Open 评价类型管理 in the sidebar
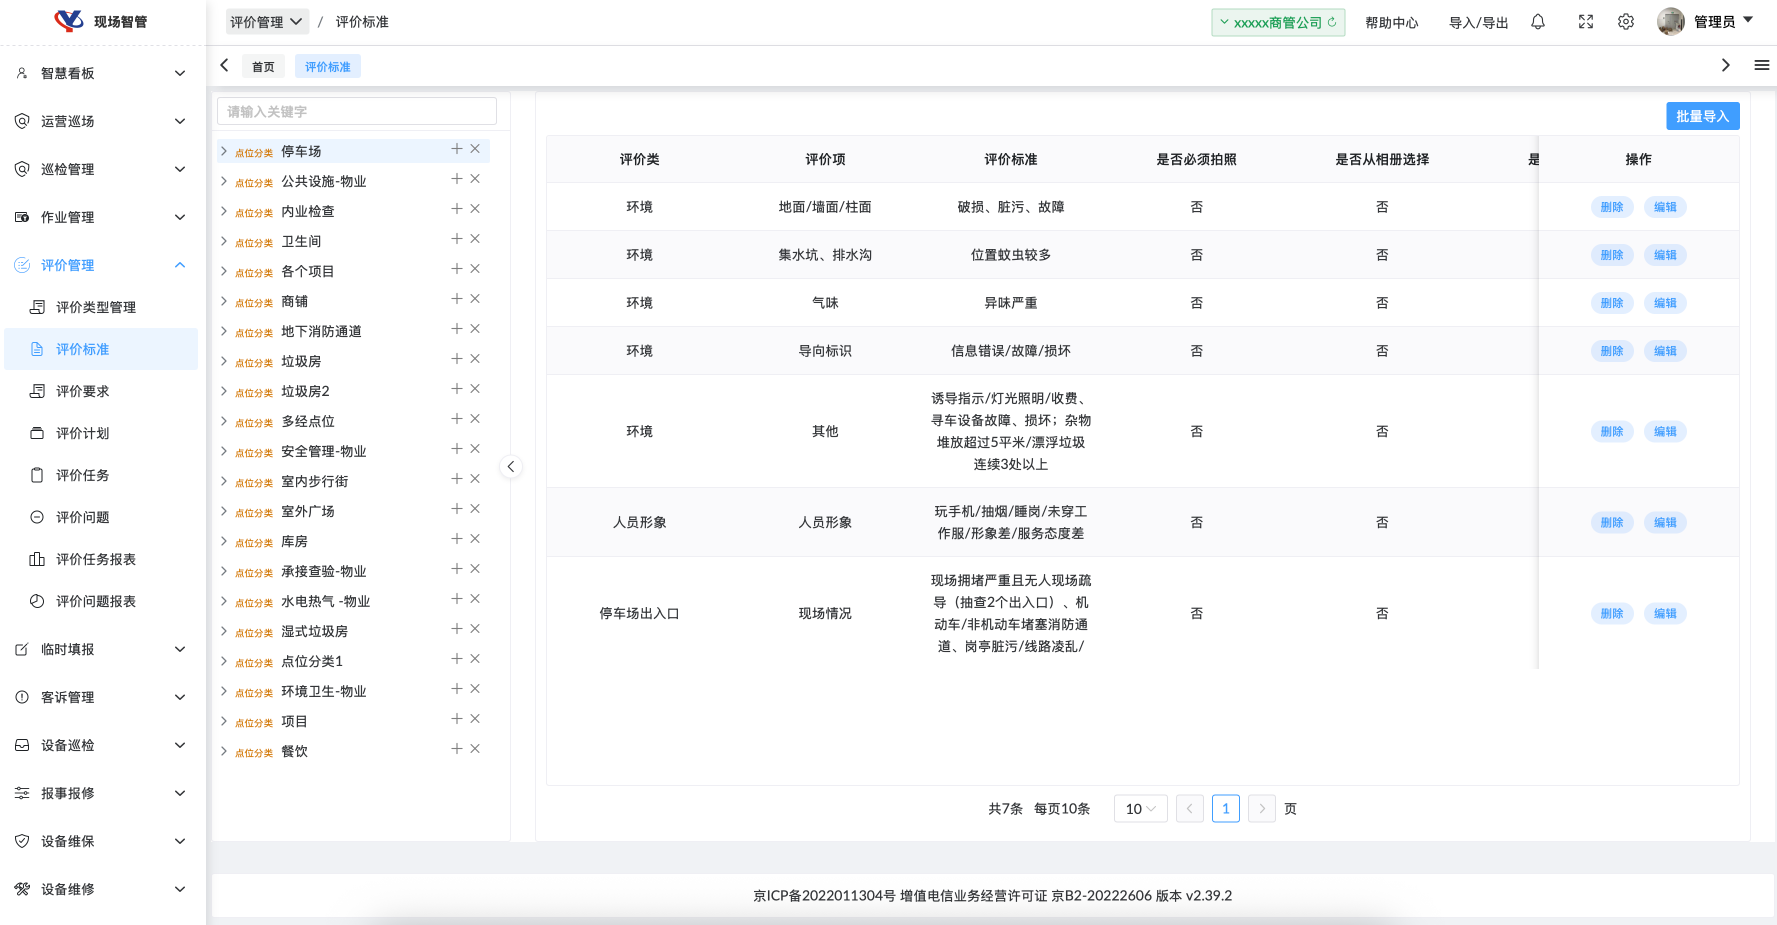The image size is (1777, 925). [x=96, y=307]
